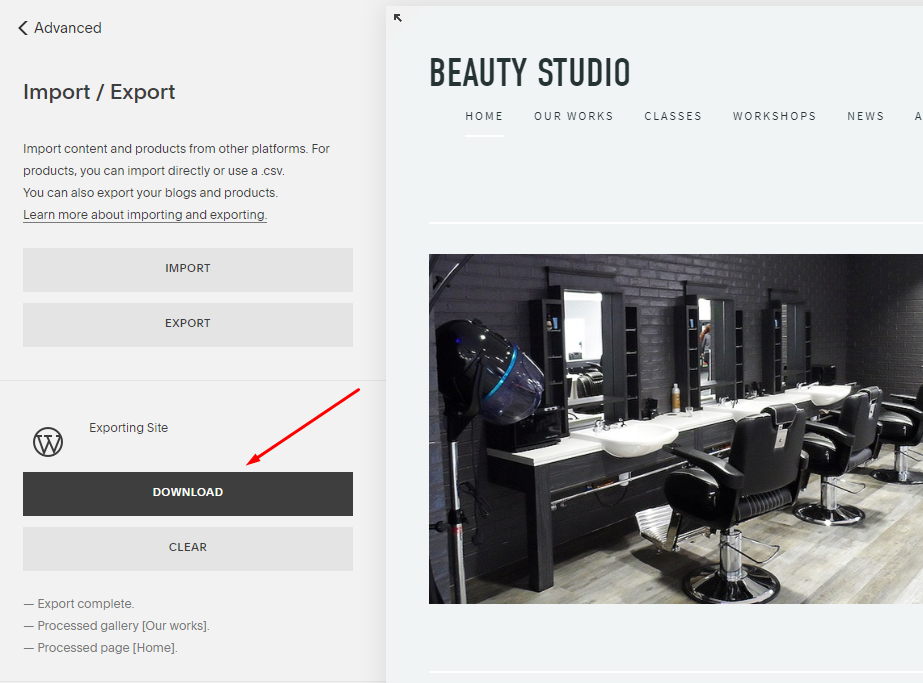923x683 pixels.
Task: Go to the HOME navigation item
Action: tap(484, 116)
